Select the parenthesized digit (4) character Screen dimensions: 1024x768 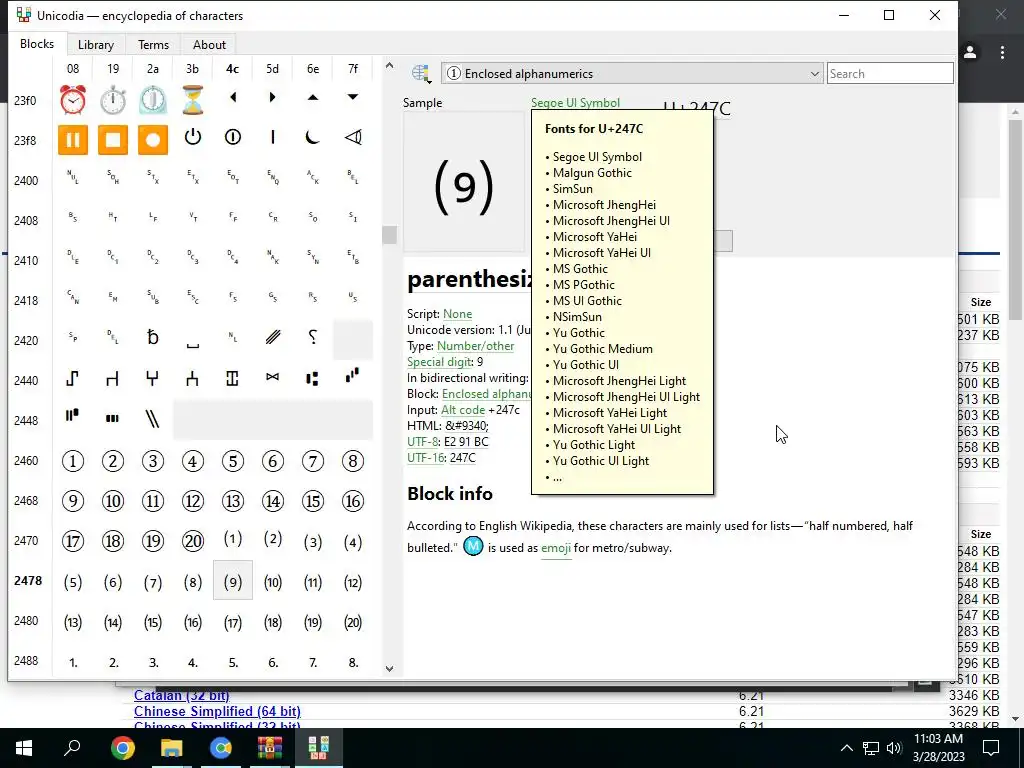point(353,542)
